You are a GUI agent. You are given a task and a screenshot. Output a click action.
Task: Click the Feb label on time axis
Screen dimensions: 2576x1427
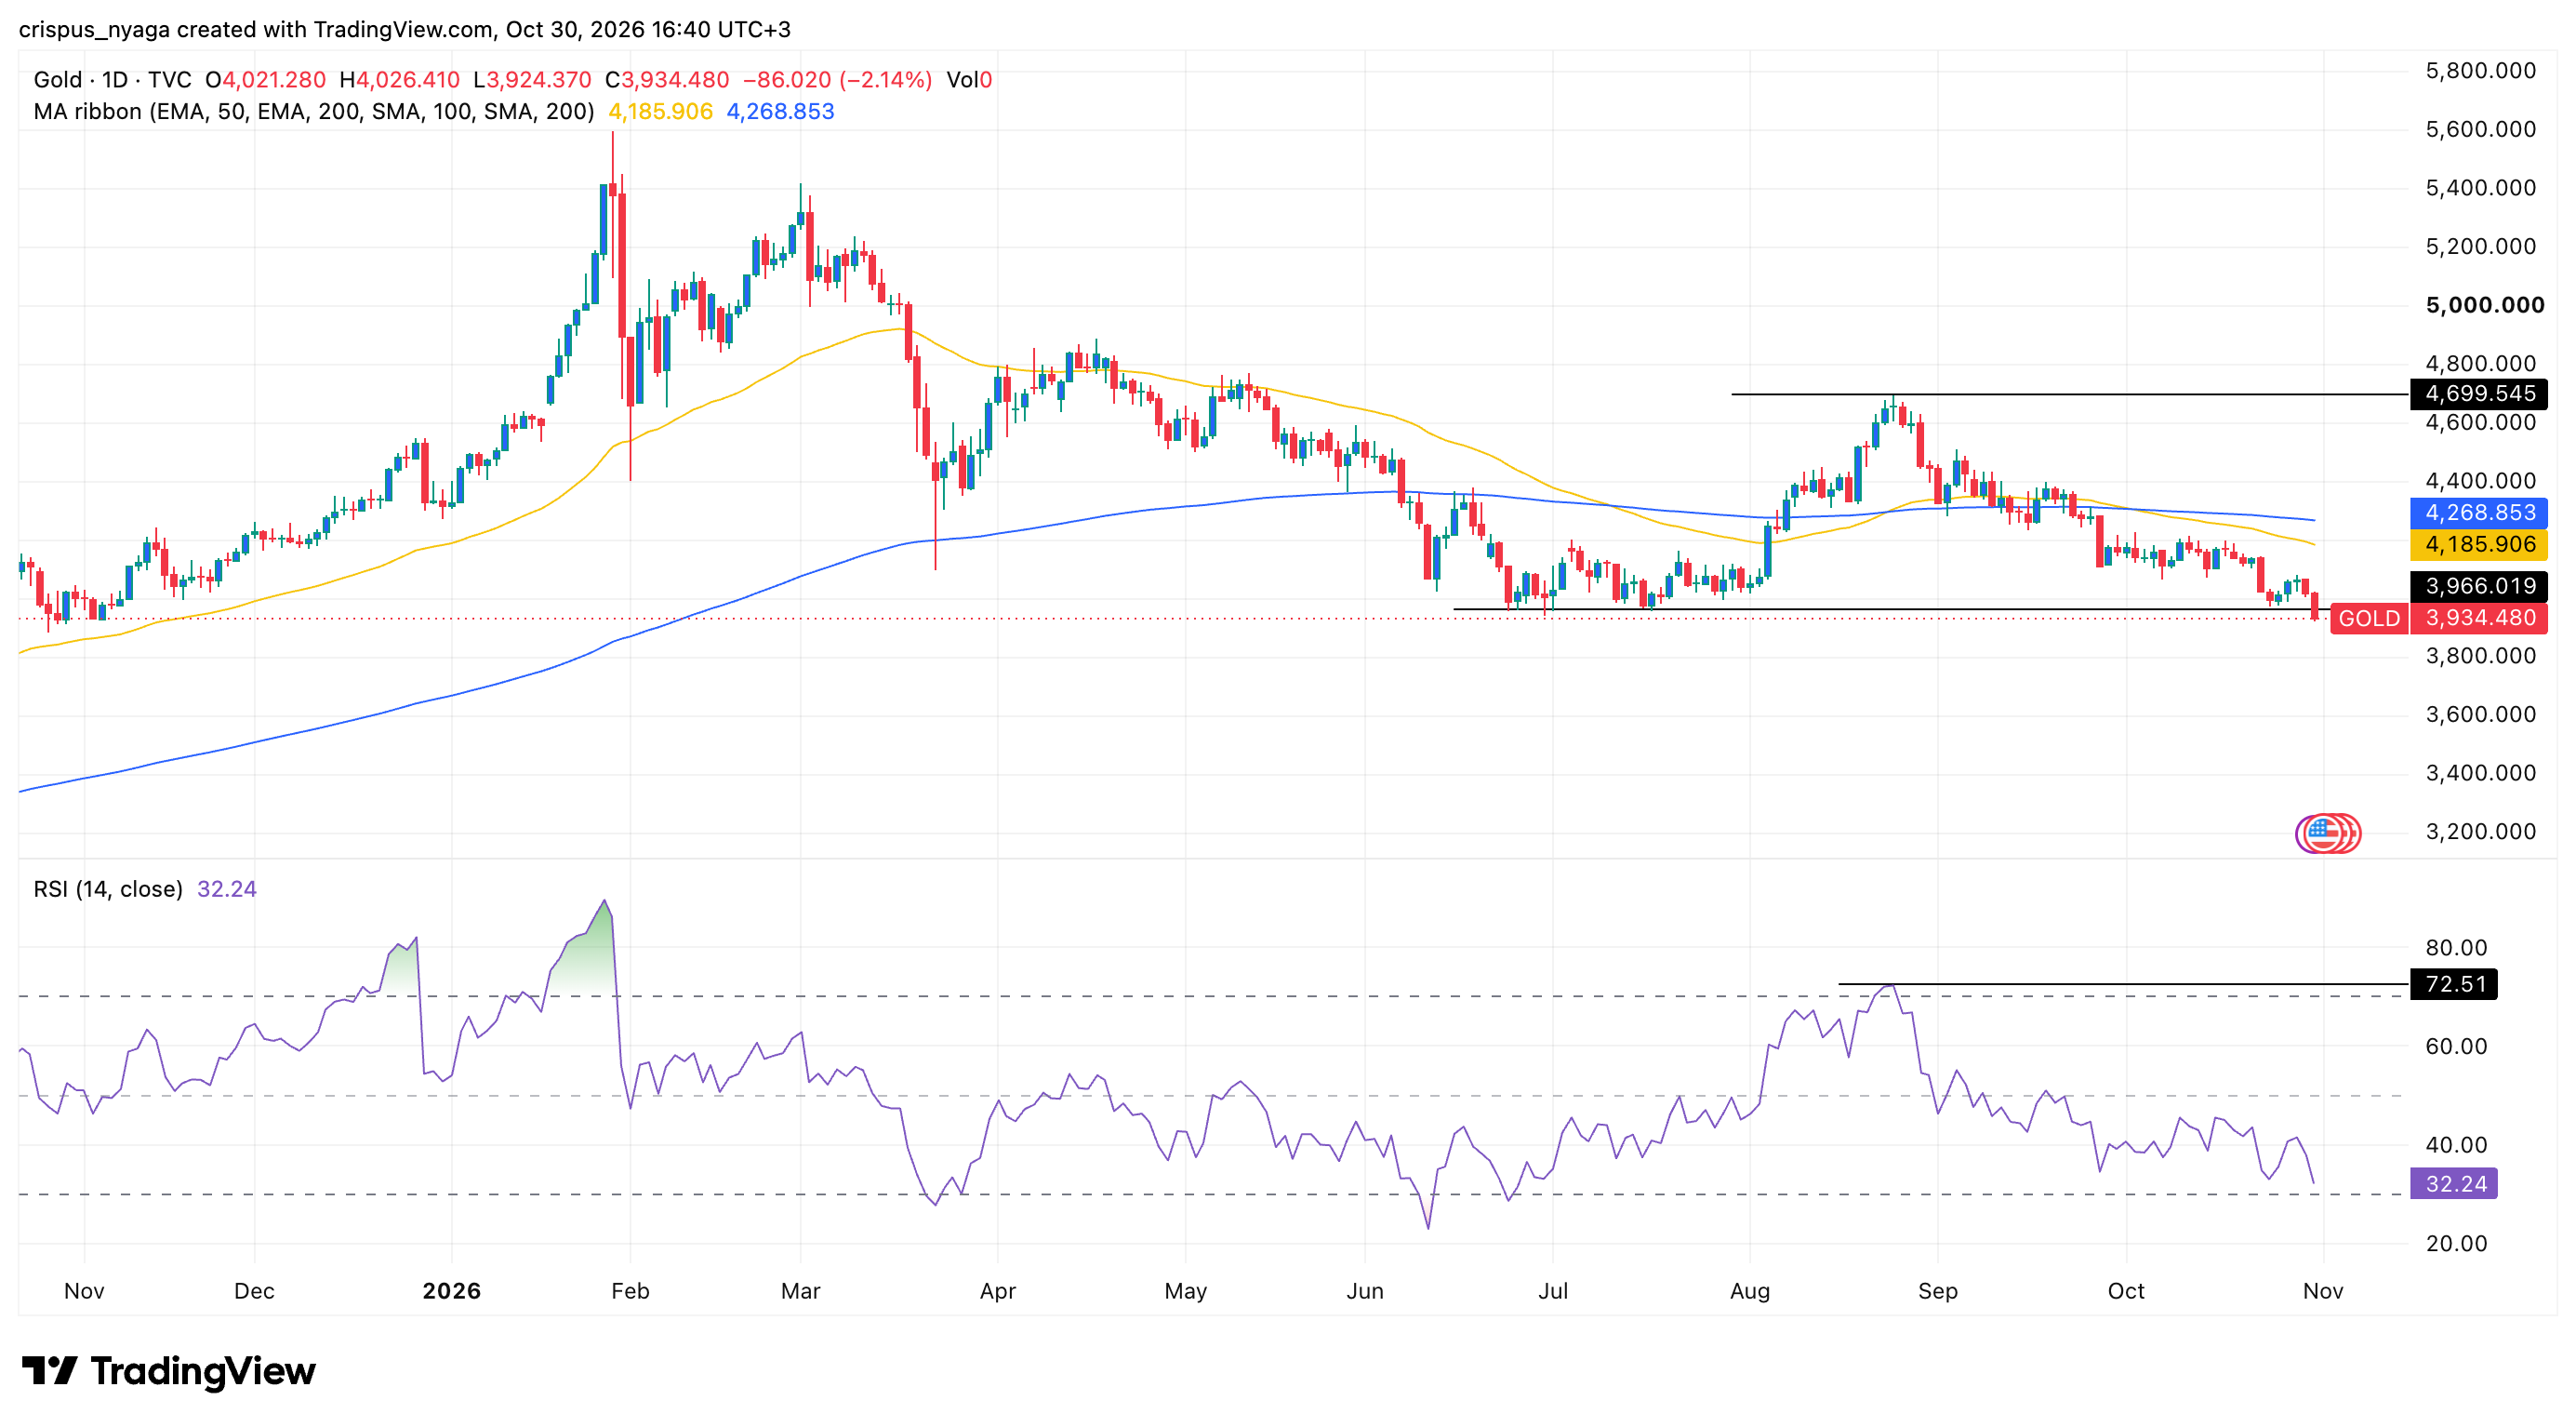tap(630, 1291)
